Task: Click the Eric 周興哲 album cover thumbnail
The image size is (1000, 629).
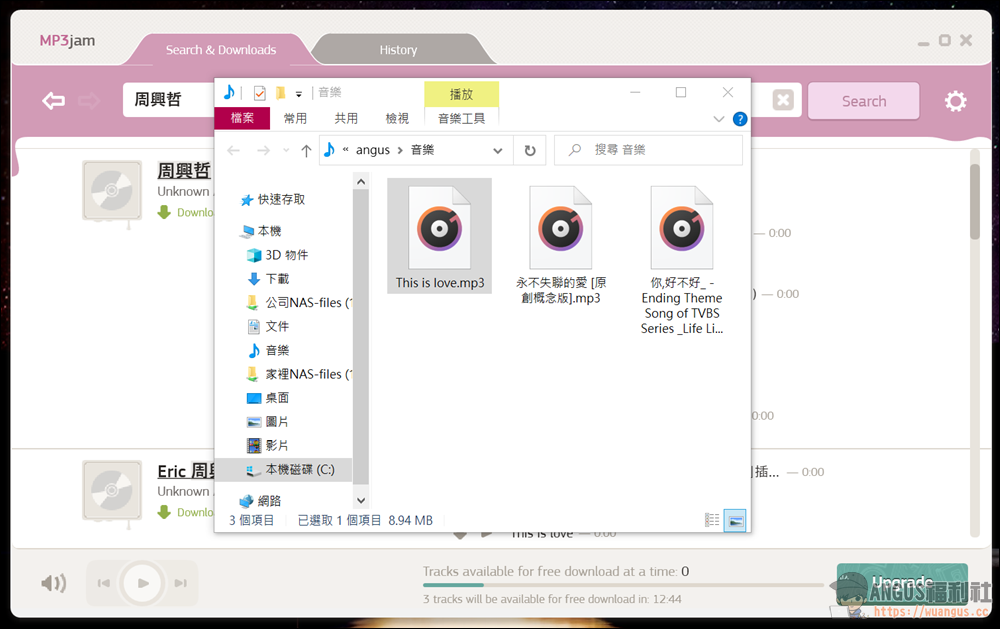Action: coord(112,490)
